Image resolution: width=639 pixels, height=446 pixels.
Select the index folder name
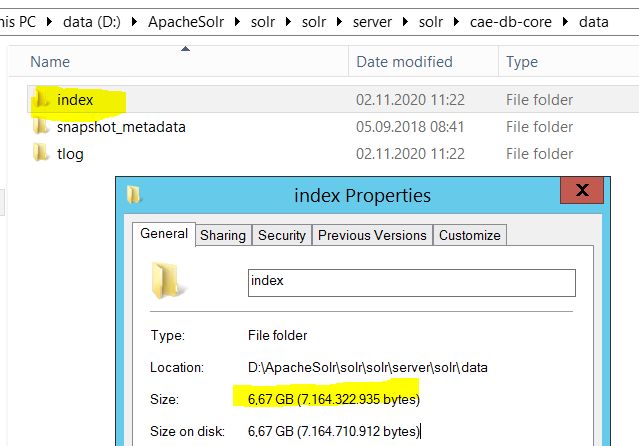[x=75, y=100]
